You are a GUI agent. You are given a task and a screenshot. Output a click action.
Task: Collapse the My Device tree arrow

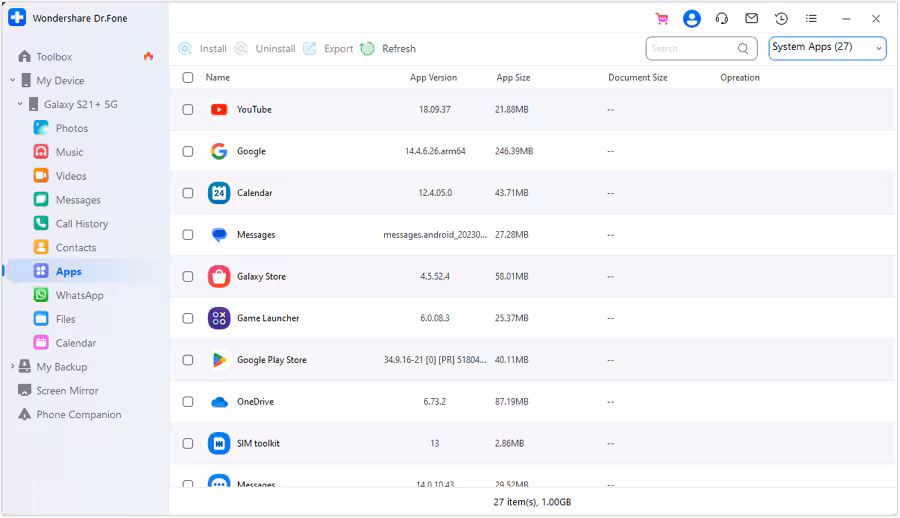pos(13,80)
